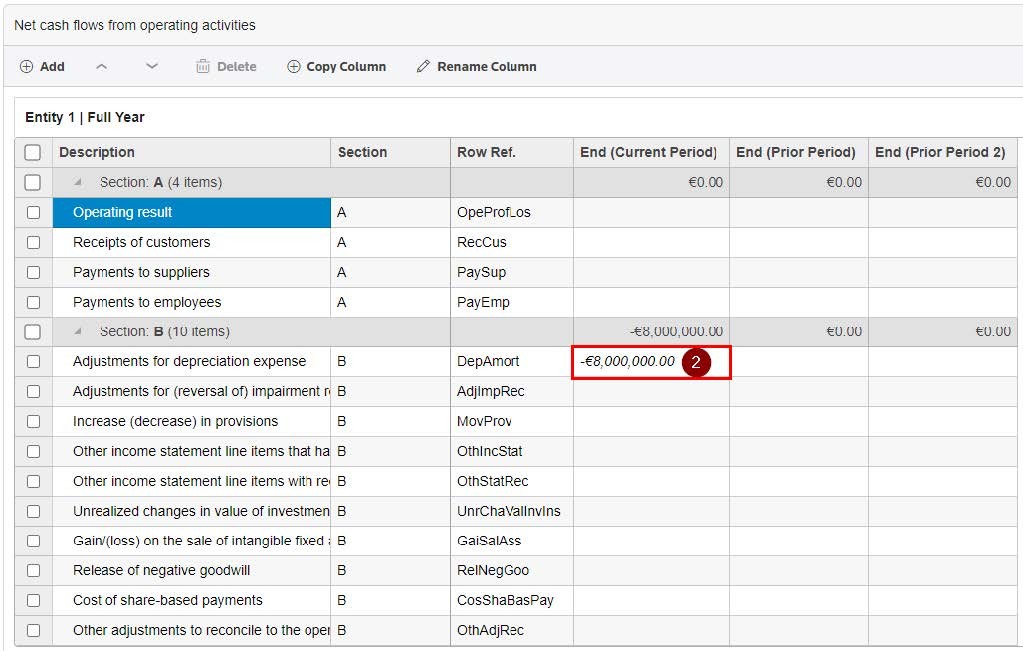Move row down with chevron arrow
1023x651 pixels.
pos(152,67)
